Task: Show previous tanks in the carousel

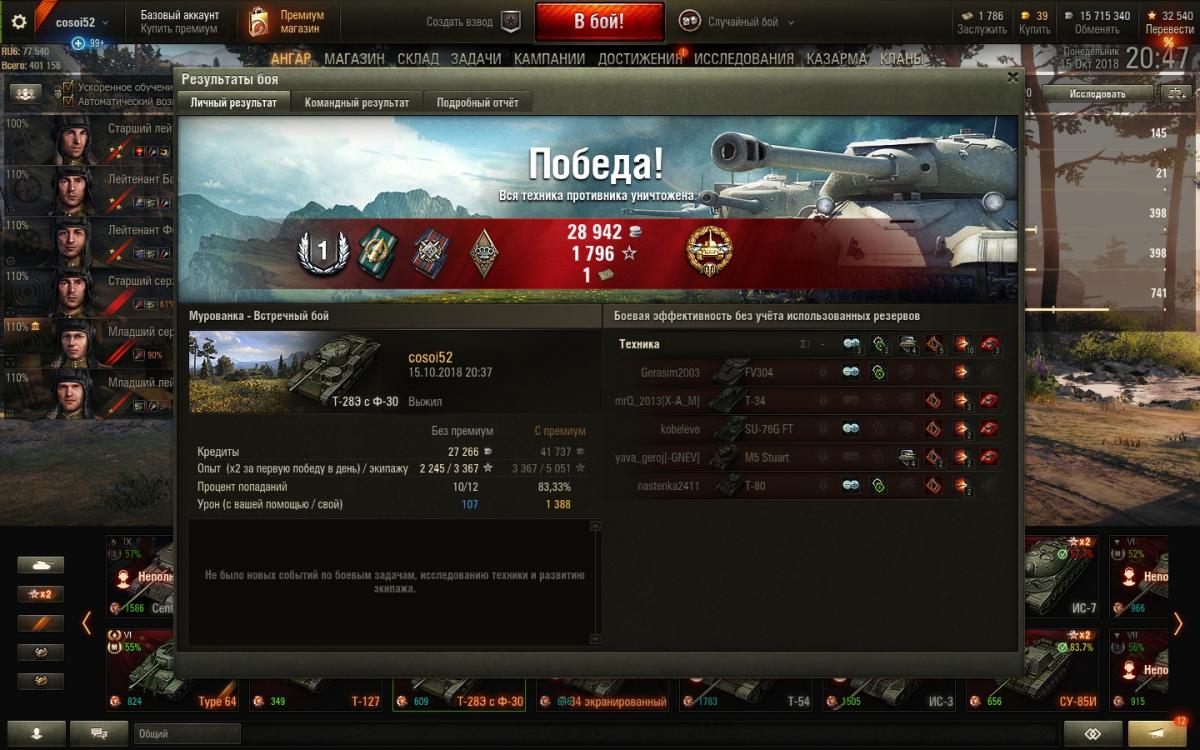Action: point(87,623)
